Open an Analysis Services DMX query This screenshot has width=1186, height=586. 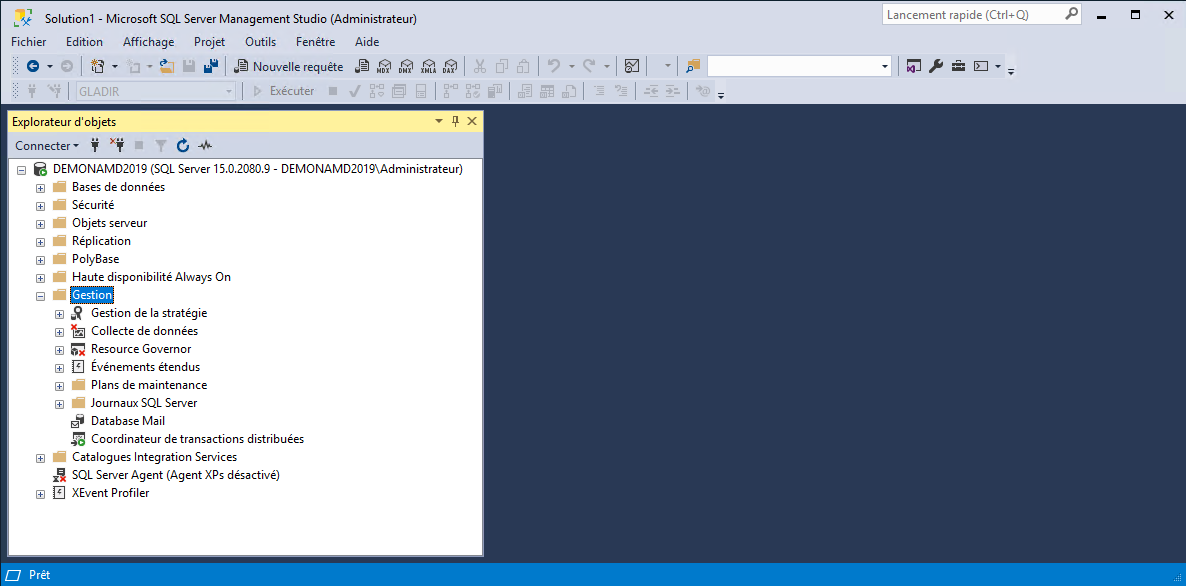coord(406,67)
